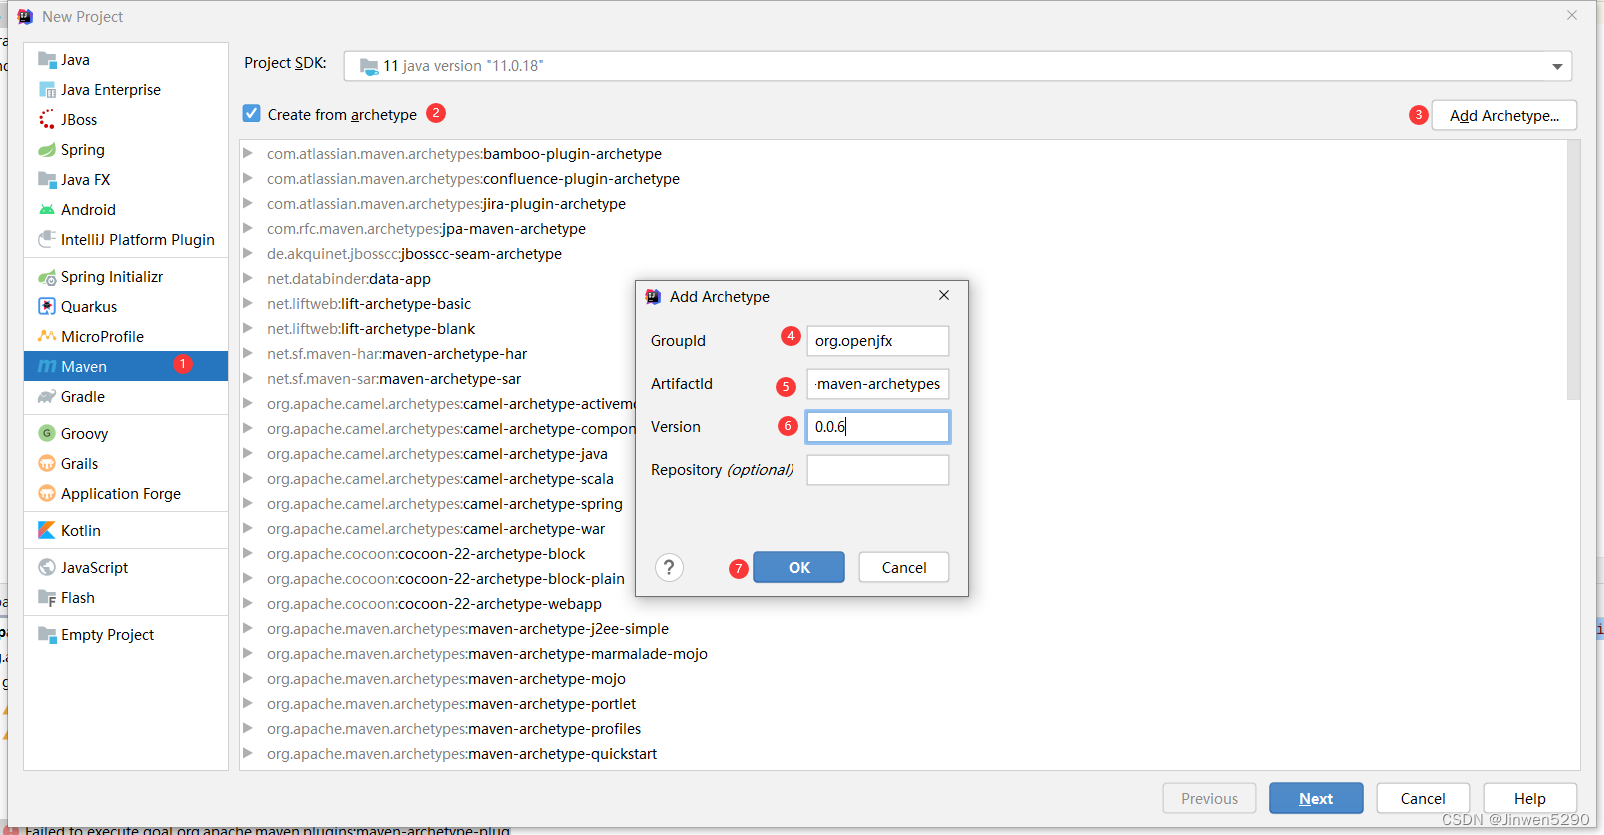Pick the Kotlin icon
The image size is (1604, 835).
(47, 531)
